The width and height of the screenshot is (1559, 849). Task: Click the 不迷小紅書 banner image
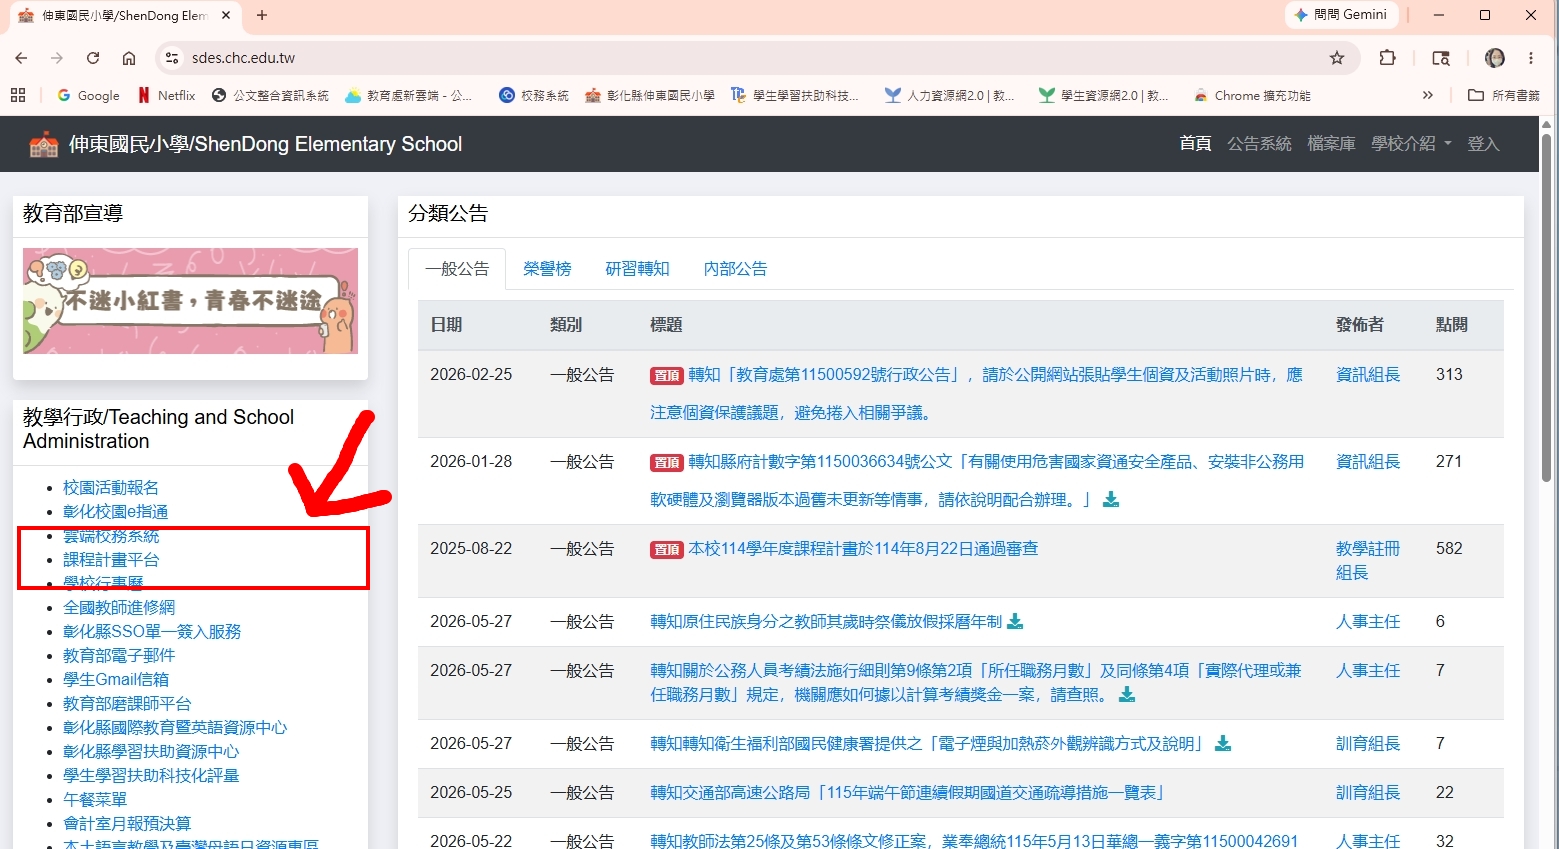tap(190, 301)
